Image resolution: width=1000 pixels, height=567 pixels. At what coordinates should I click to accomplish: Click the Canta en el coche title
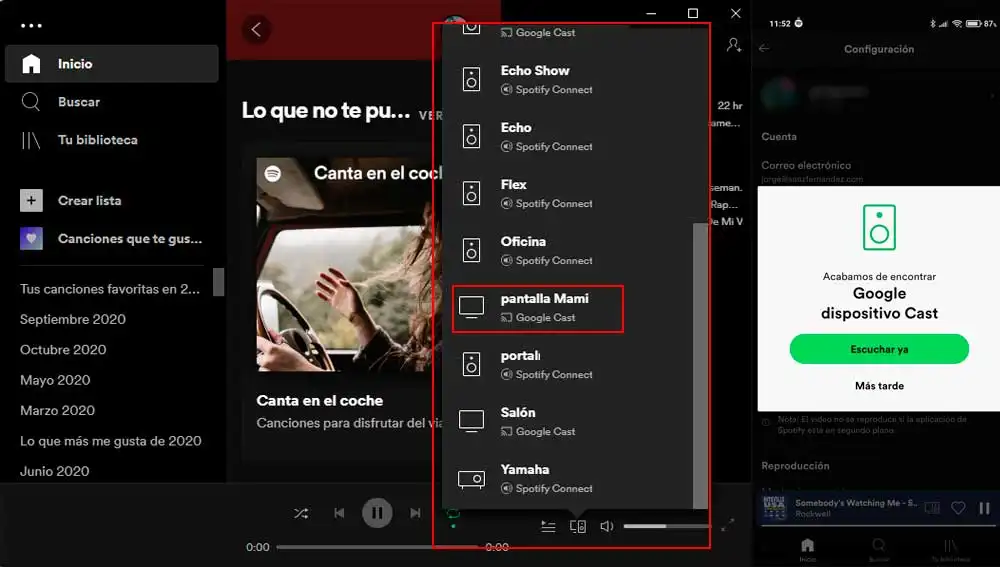320,401
